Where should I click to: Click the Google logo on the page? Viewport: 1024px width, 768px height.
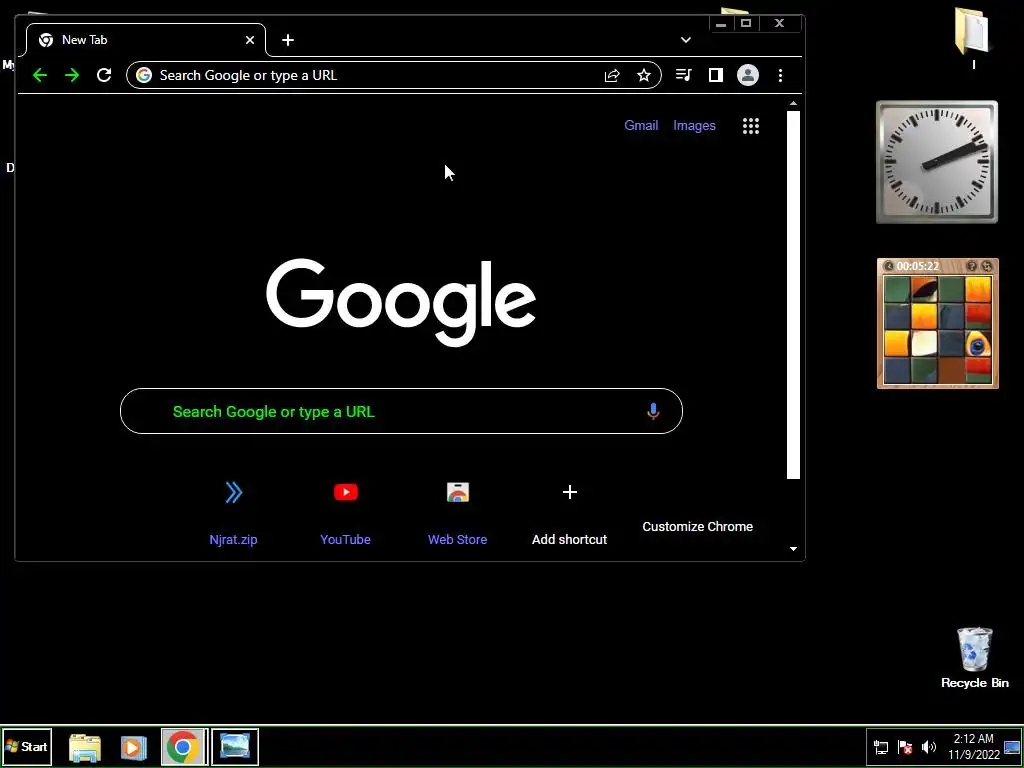tap(401, 302)
